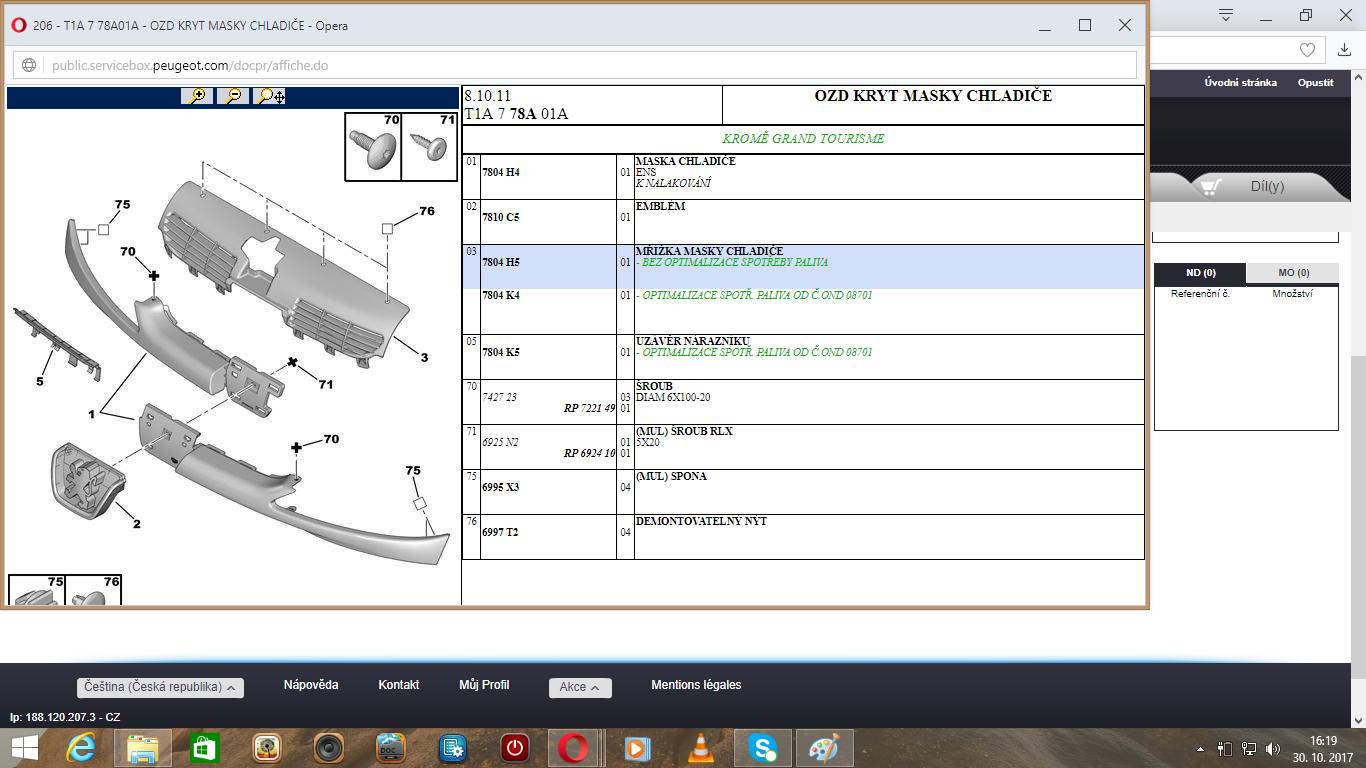Show hidden system tray icons arrow

(1201, 749)
